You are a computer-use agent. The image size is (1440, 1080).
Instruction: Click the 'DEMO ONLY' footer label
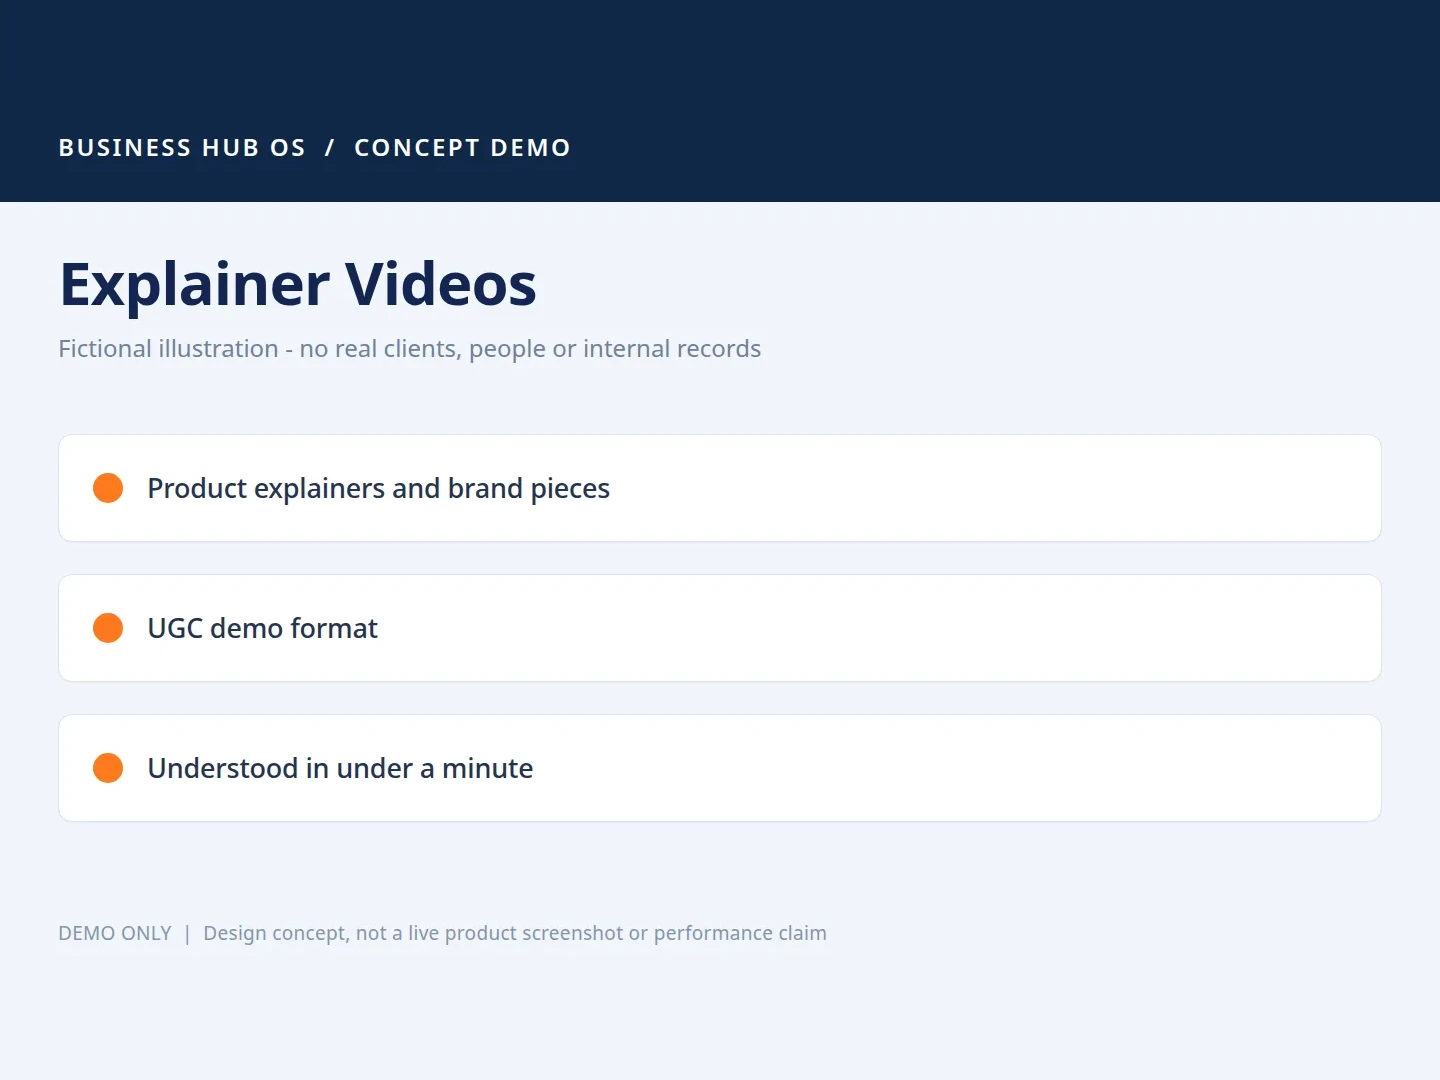click(115, 933)
